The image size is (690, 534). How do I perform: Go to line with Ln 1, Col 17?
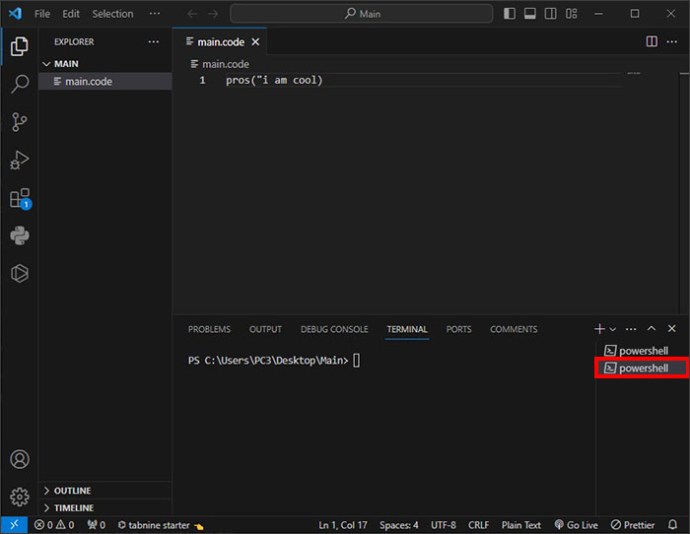point(343,525)
